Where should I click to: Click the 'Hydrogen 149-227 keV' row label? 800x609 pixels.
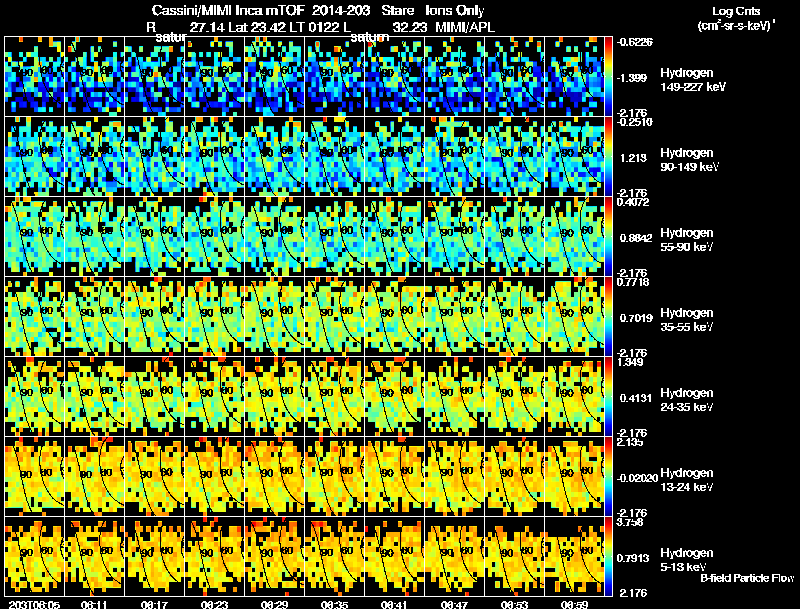point(693,80)
